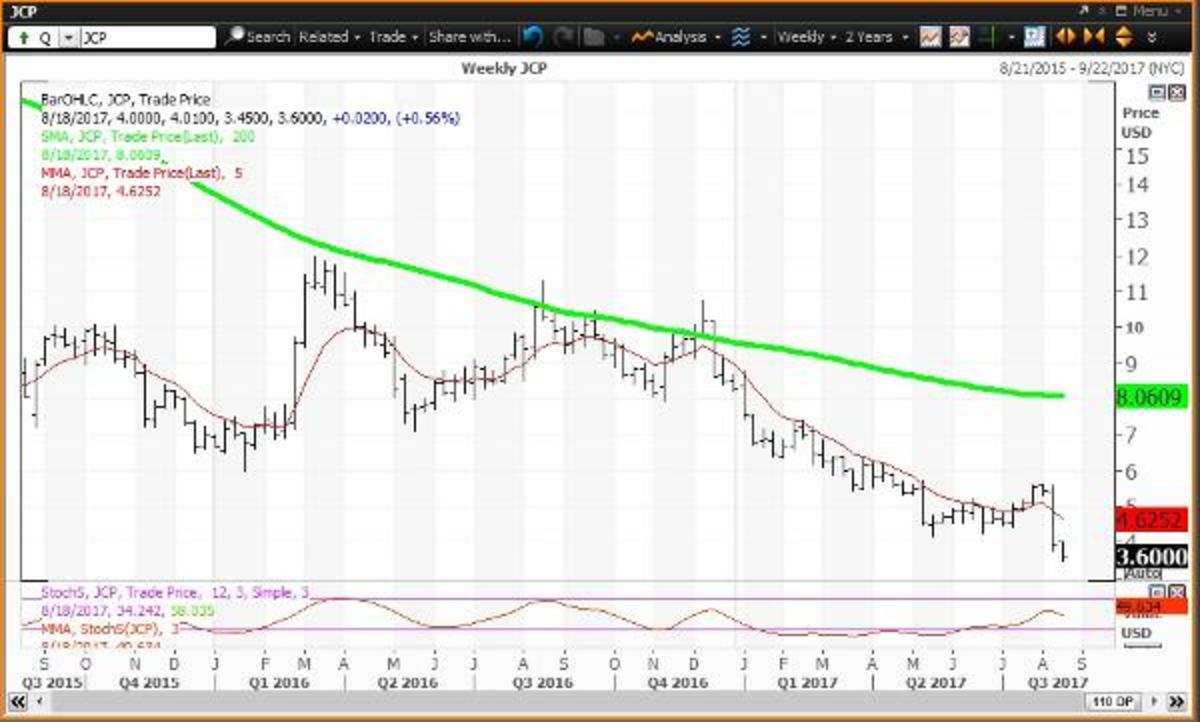
Task: Click the blue wavy lines studies icon
Action: coord(741,37)
